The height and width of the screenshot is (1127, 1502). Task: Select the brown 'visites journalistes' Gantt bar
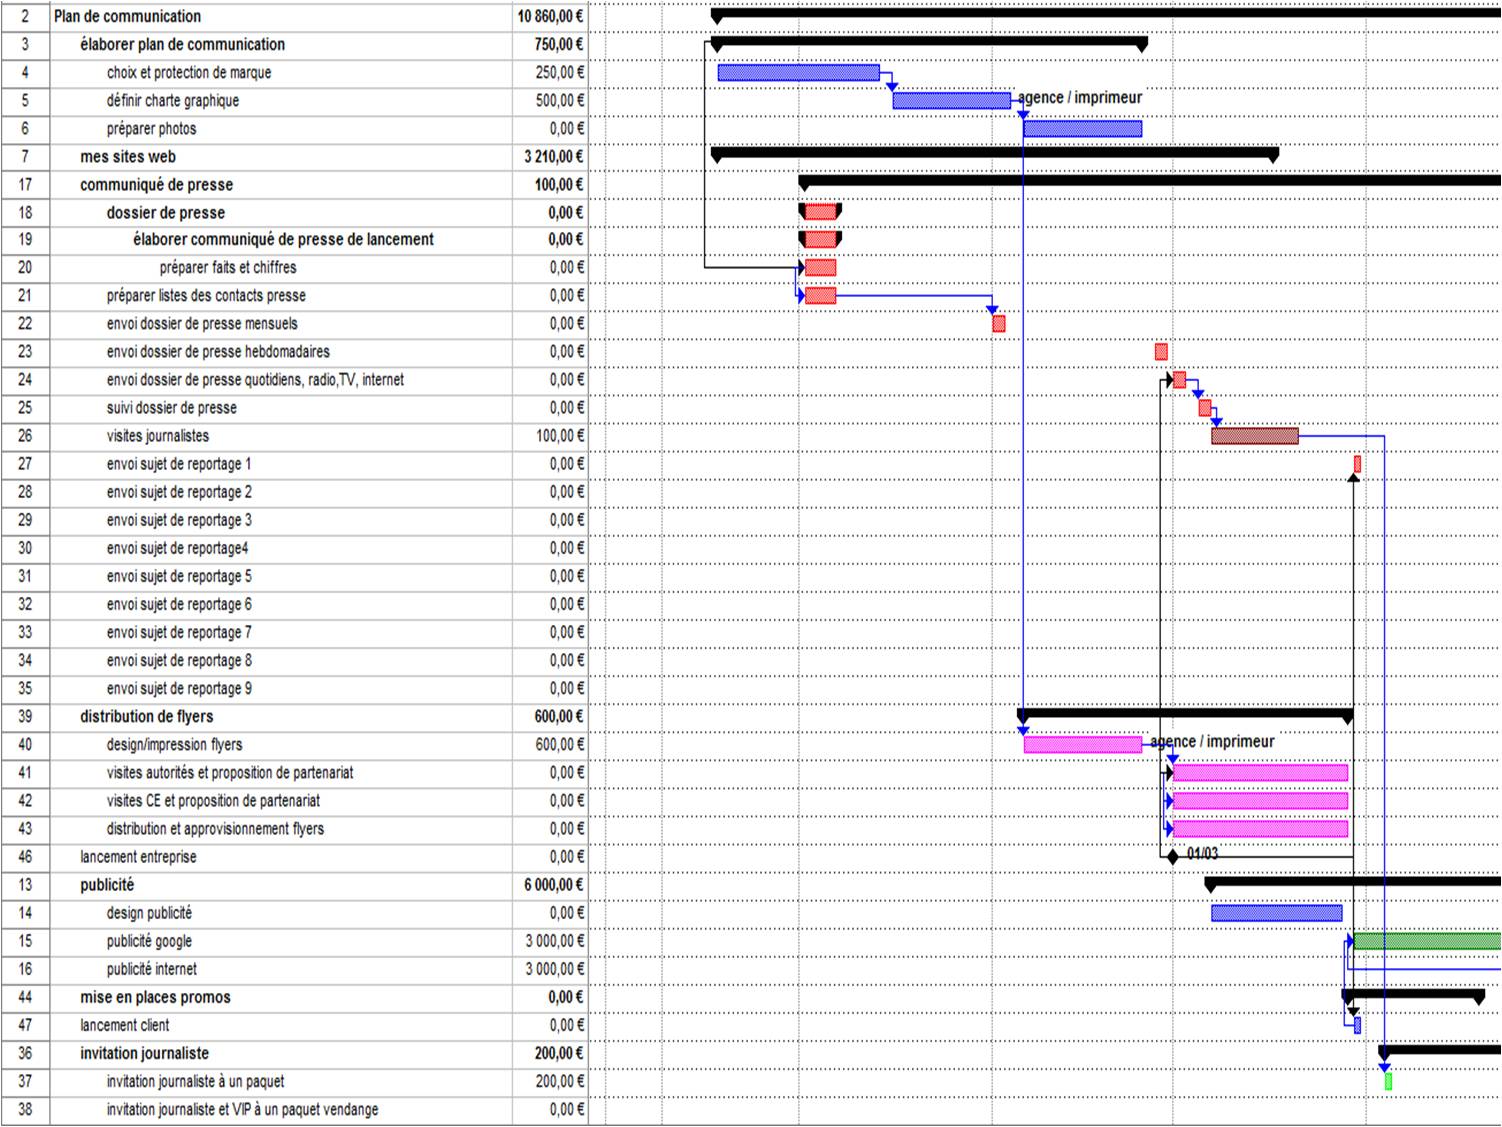click(x=1255, y=436)
